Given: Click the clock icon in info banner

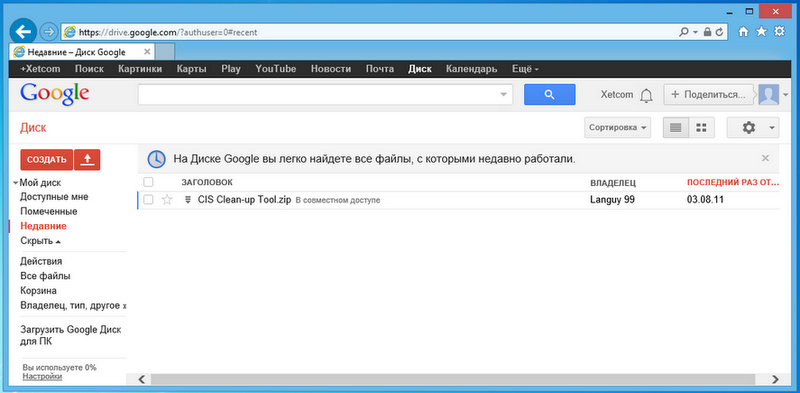Looking at the screenshot, I should [x=157, y=159].
